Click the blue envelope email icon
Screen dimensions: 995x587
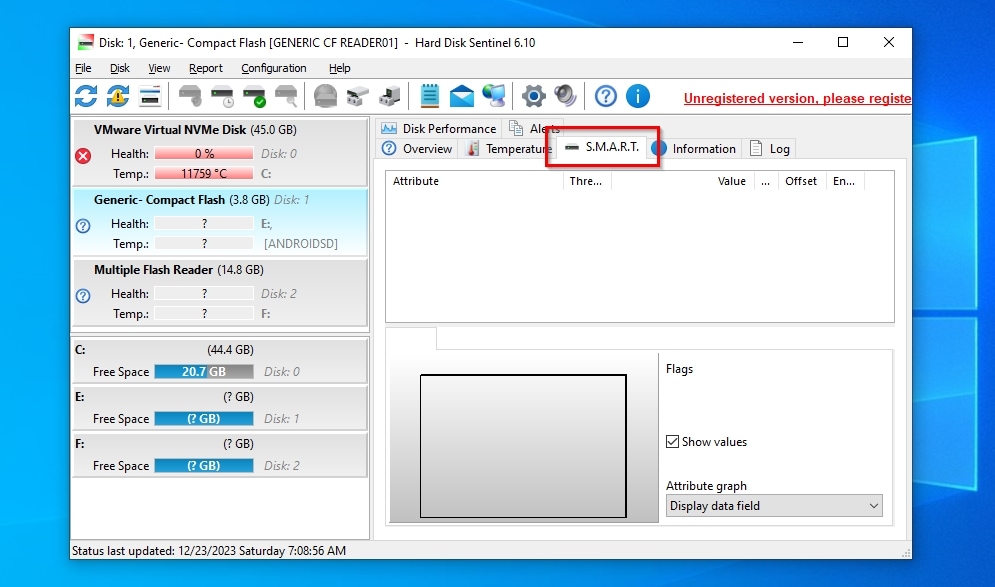[x=462, y=96]
